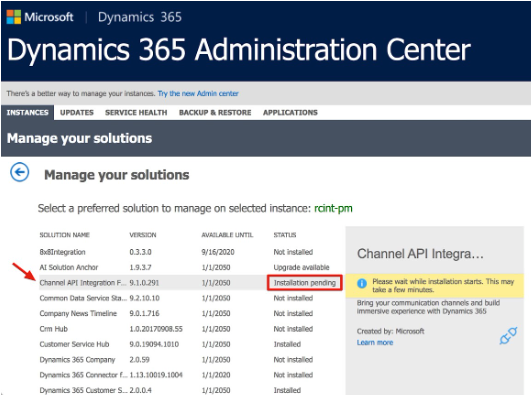Click 'Try the new Admin center' link
531x398 pixels.
pos(198,93)
